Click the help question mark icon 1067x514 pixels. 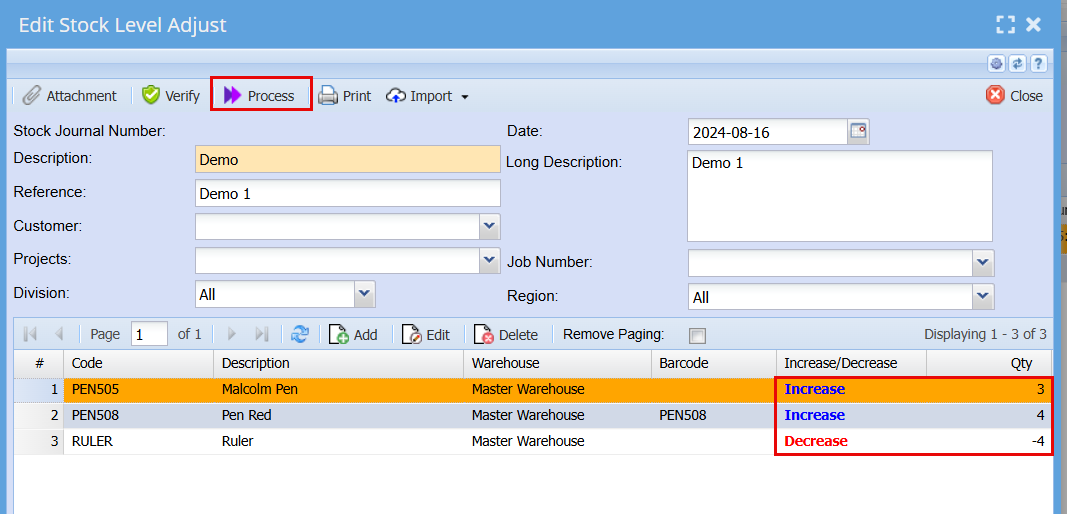(x=1038, y=63)
